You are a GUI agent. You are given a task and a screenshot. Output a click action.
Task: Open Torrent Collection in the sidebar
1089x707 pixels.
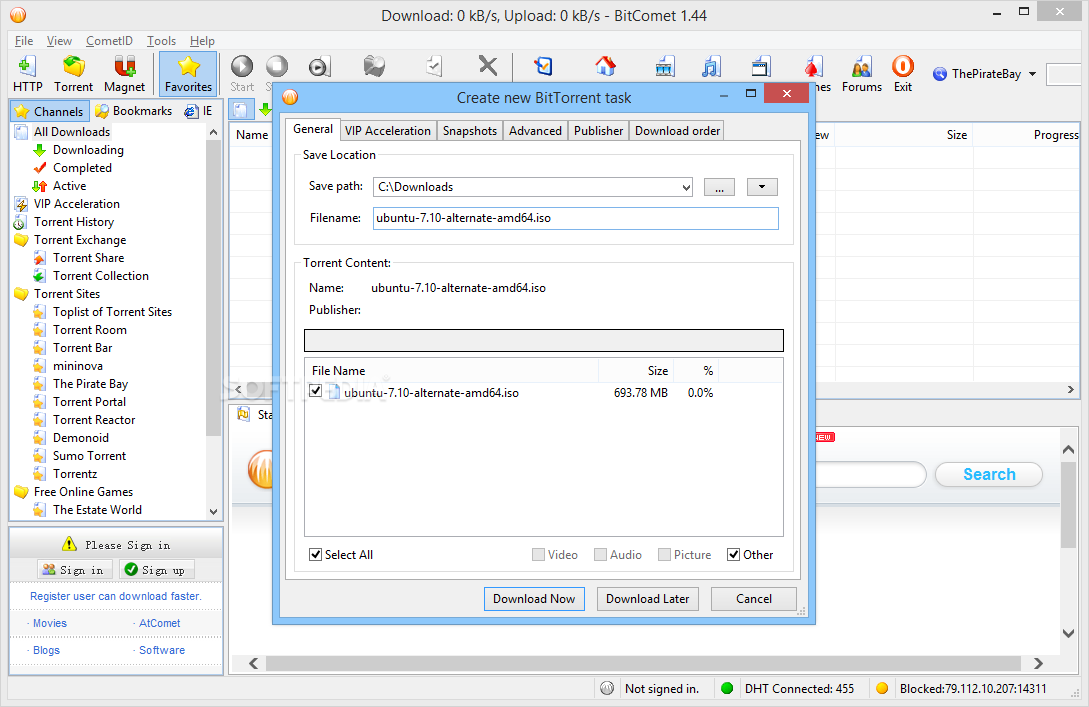[x=101, y=276]
